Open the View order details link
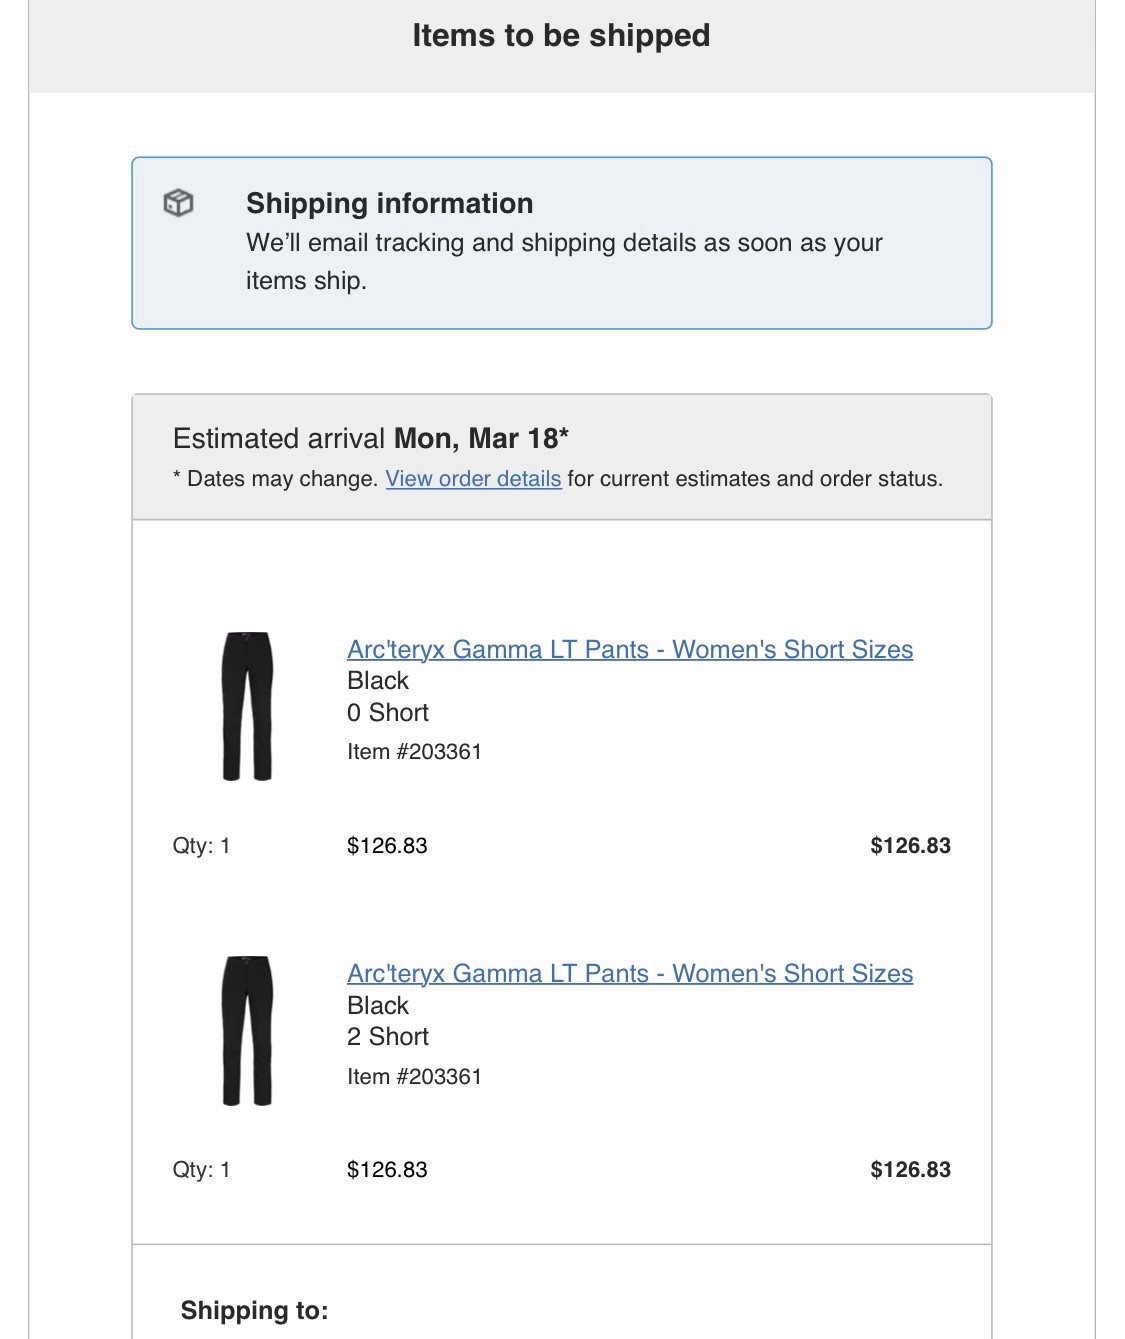Viewport: 1125px width, 1339px height. (473, 479)
